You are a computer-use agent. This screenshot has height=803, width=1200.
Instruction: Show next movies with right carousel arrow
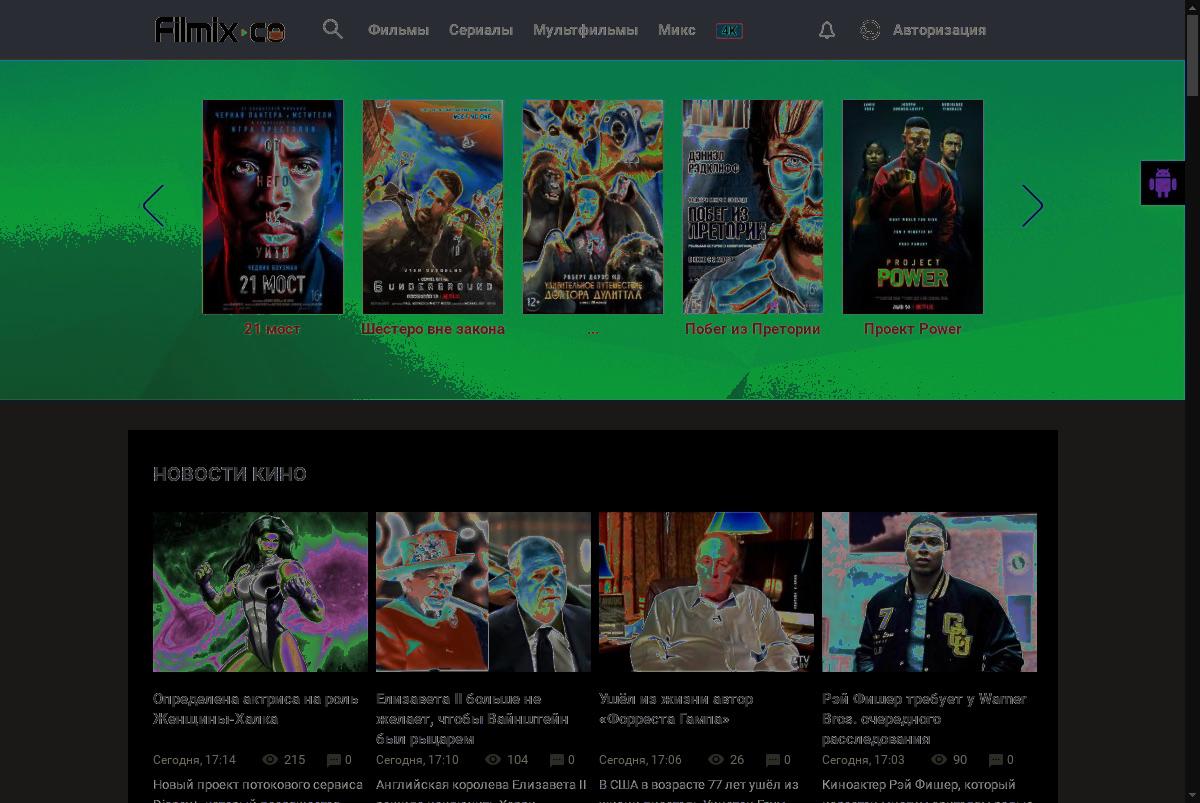point(1032,206)
